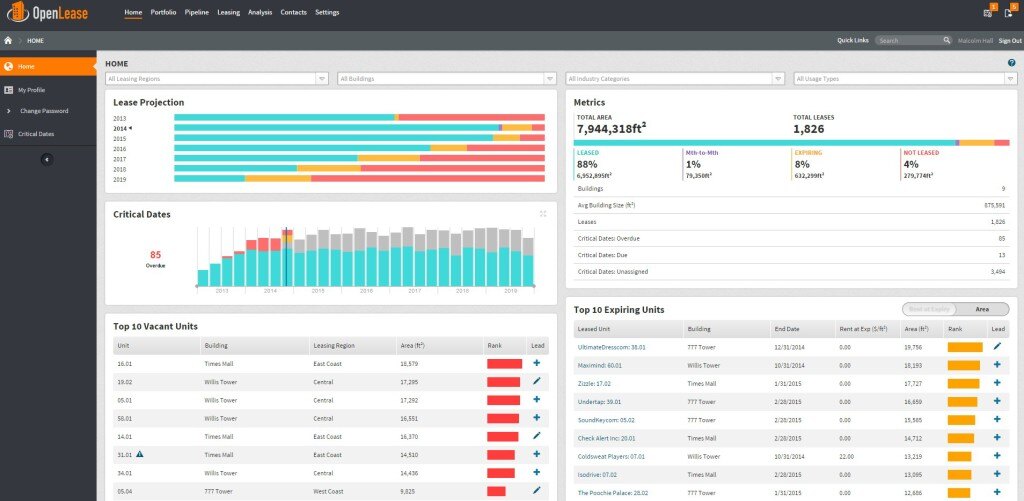Edit lead for UltimateDresscom pencil icon
This screenshot has height=501, width=1024.
[997, 346]
